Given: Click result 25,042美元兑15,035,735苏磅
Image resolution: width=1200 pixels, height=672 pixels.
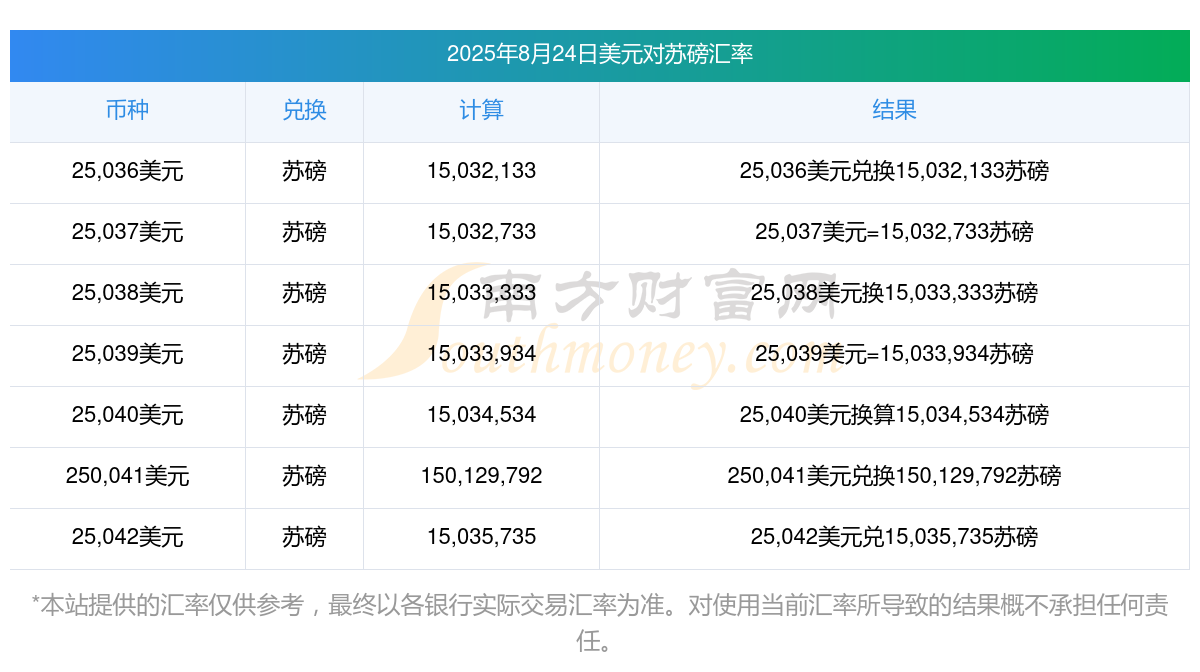Looking at the screenshot, I should pyautogui.click(x=894, y=537).
